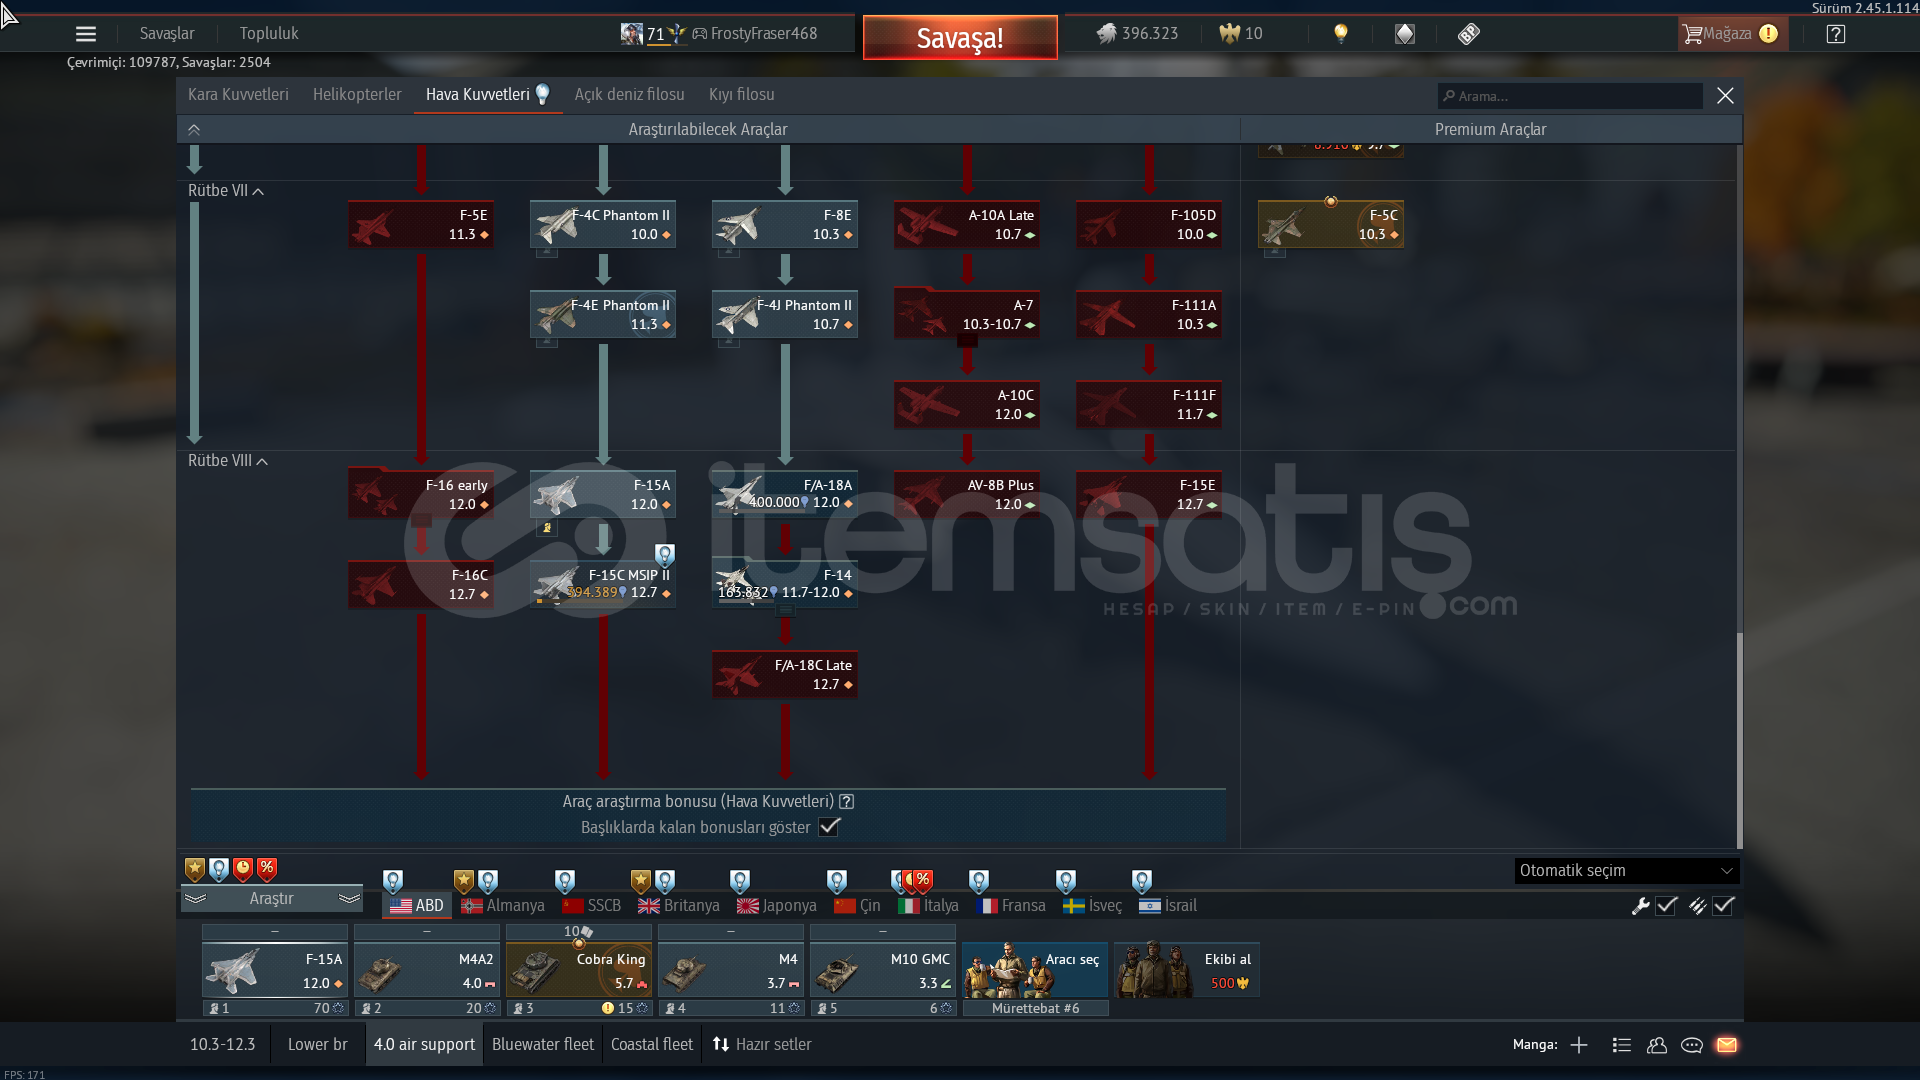This screenshot has height=1080, width=1920.
Task: Open the Topluluk menu
Action: [269, 34]
